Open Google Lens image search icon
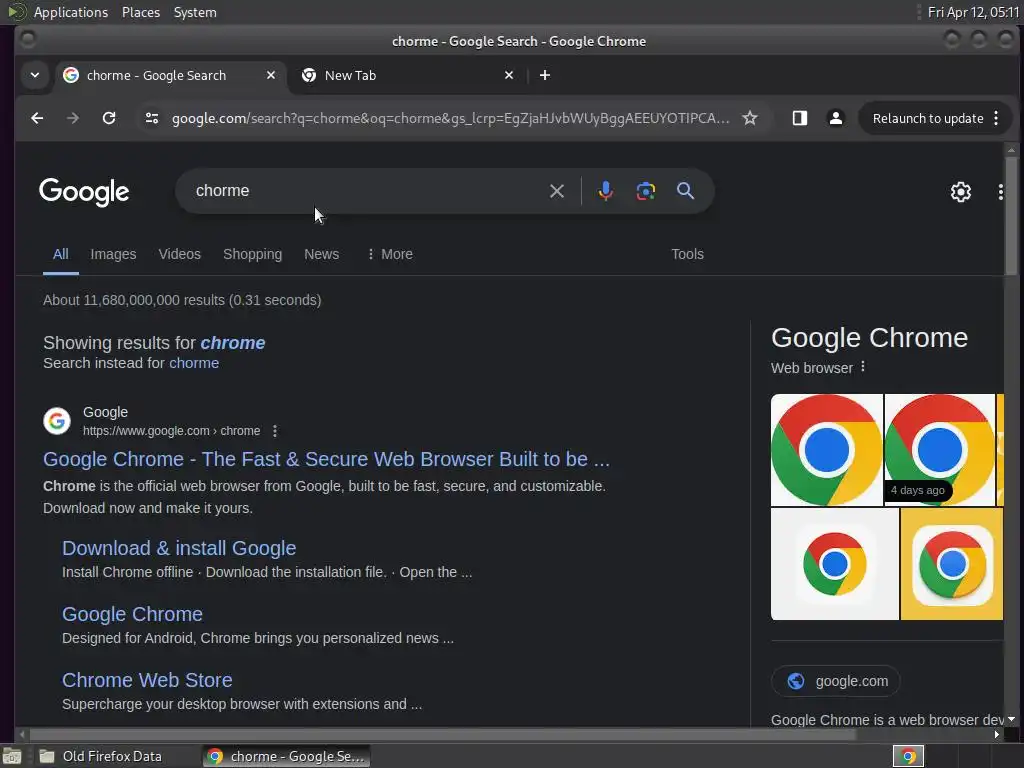1024x768 pixels. [x=645, y=191]
